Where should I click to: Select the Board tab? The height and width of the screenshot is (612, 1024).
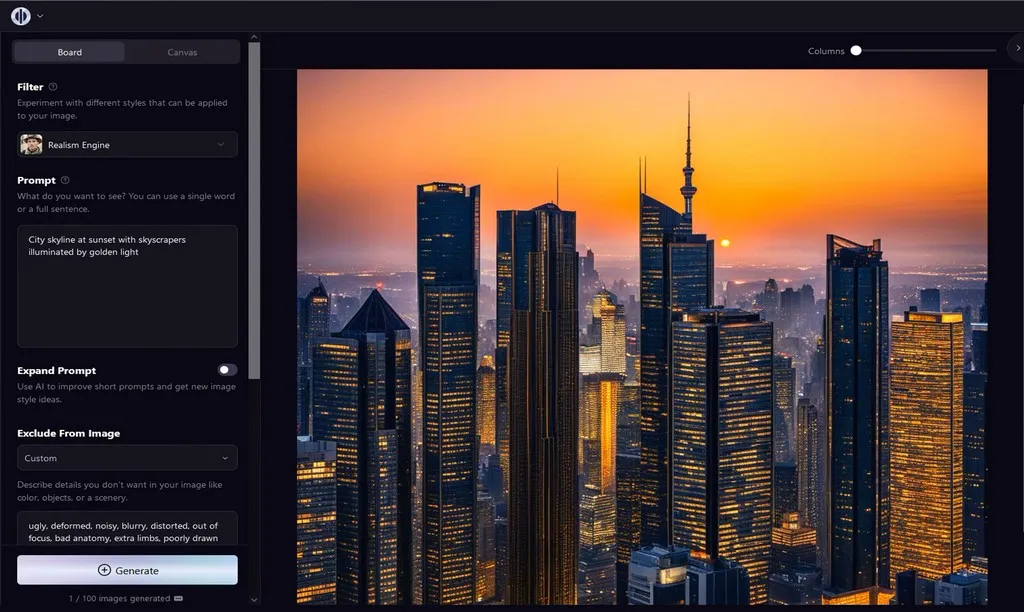coord(69,51)
